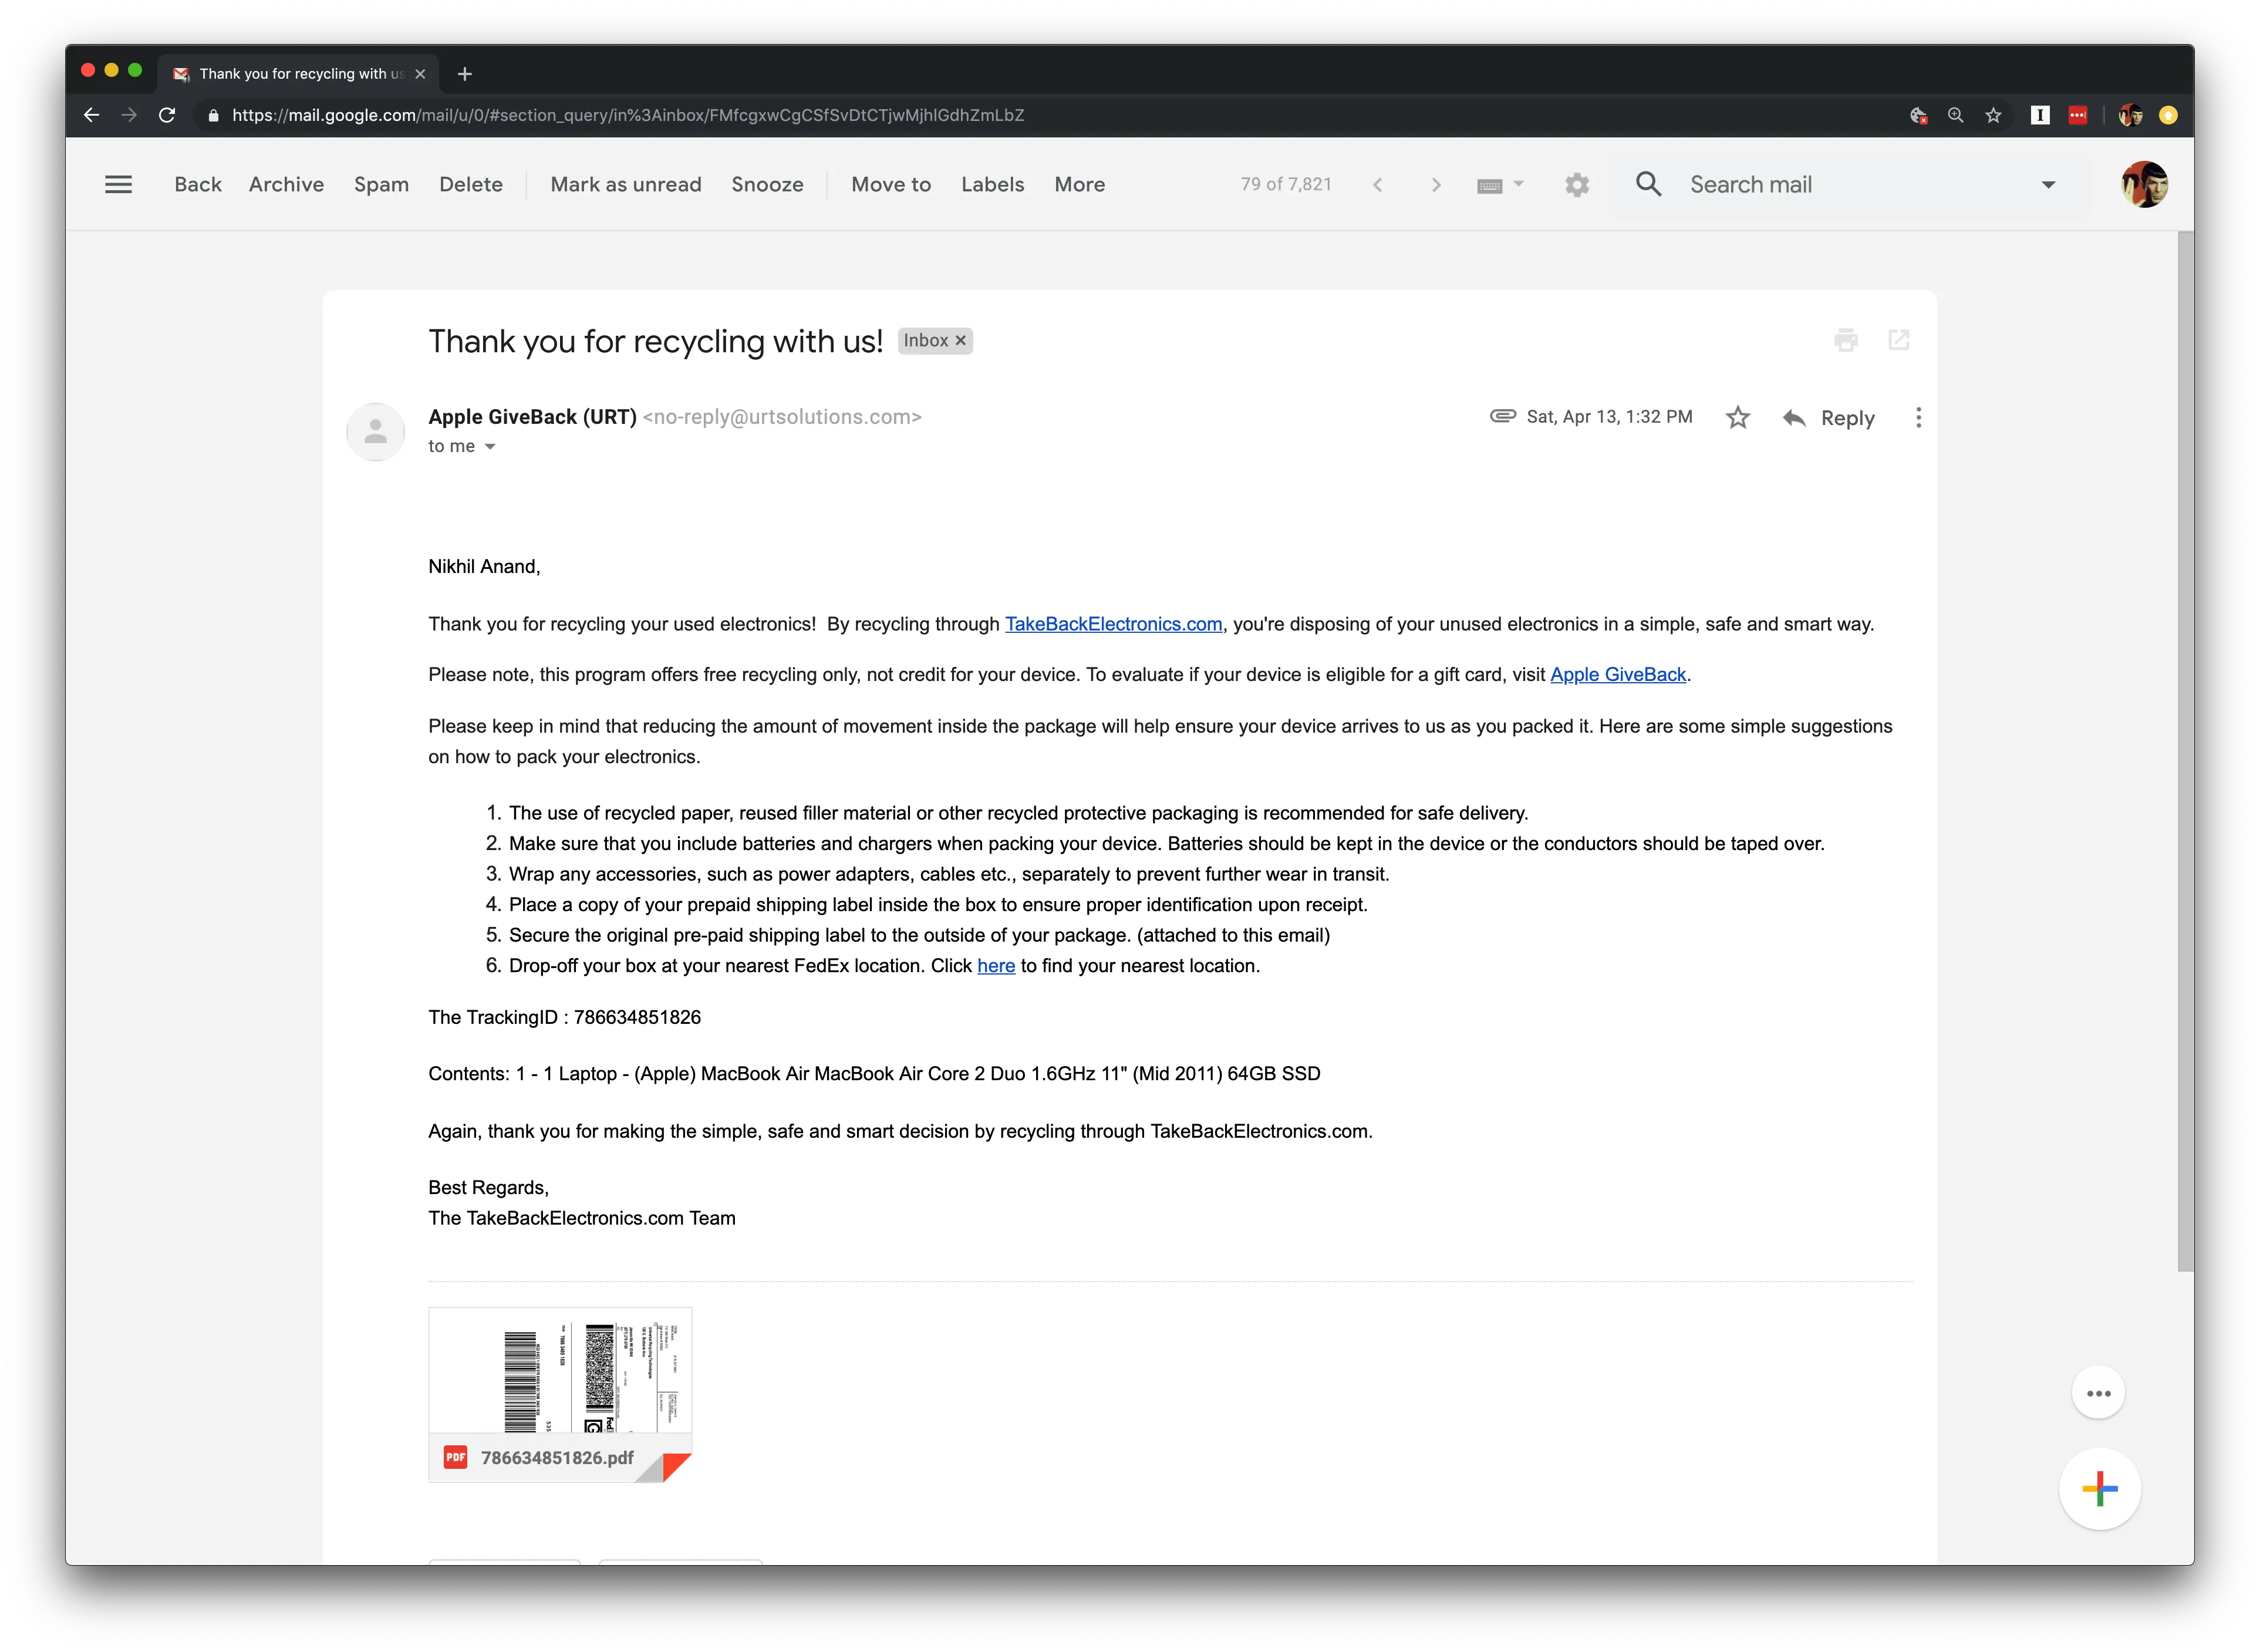
Task: Open the main hamburger menu
Action: 118,184
